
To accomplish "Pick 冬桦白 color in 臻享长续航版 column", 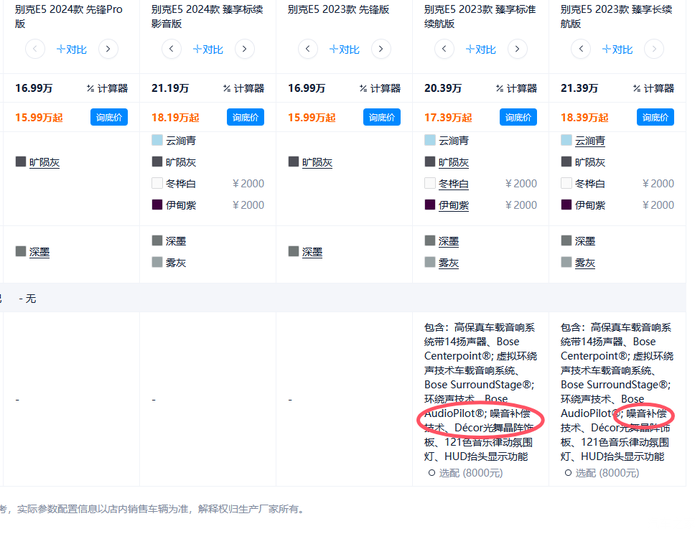I will [590, 184].
